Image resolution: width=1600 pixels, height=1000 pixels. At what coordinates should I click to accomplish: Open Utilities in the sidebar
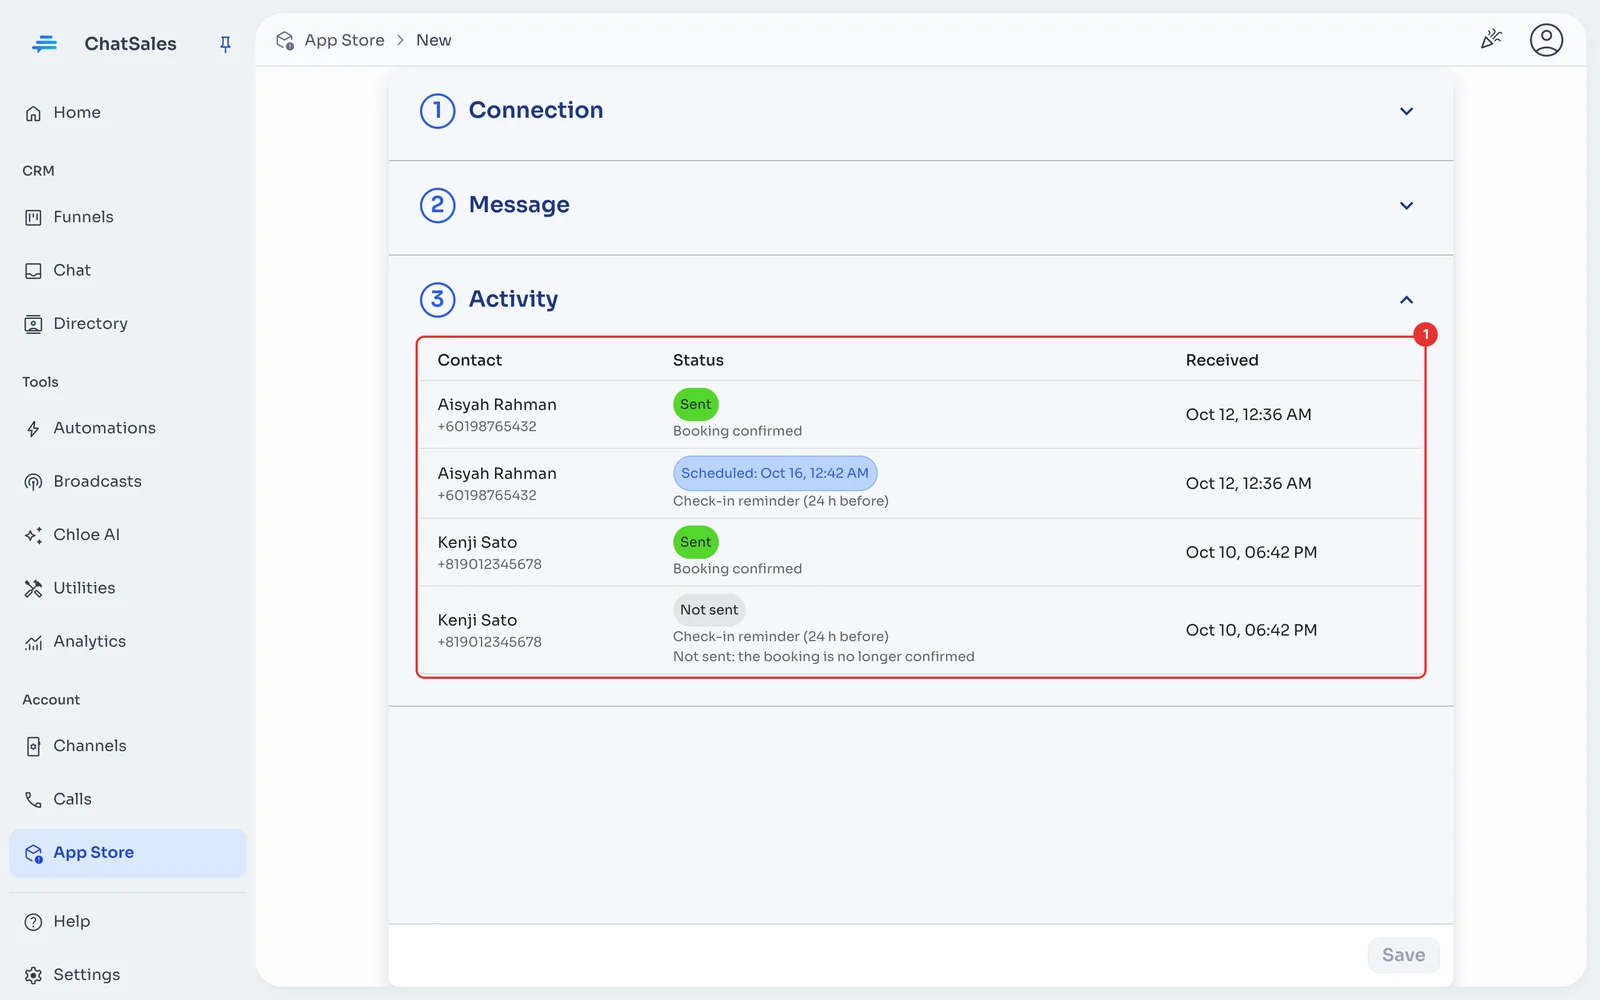(127, 588)
